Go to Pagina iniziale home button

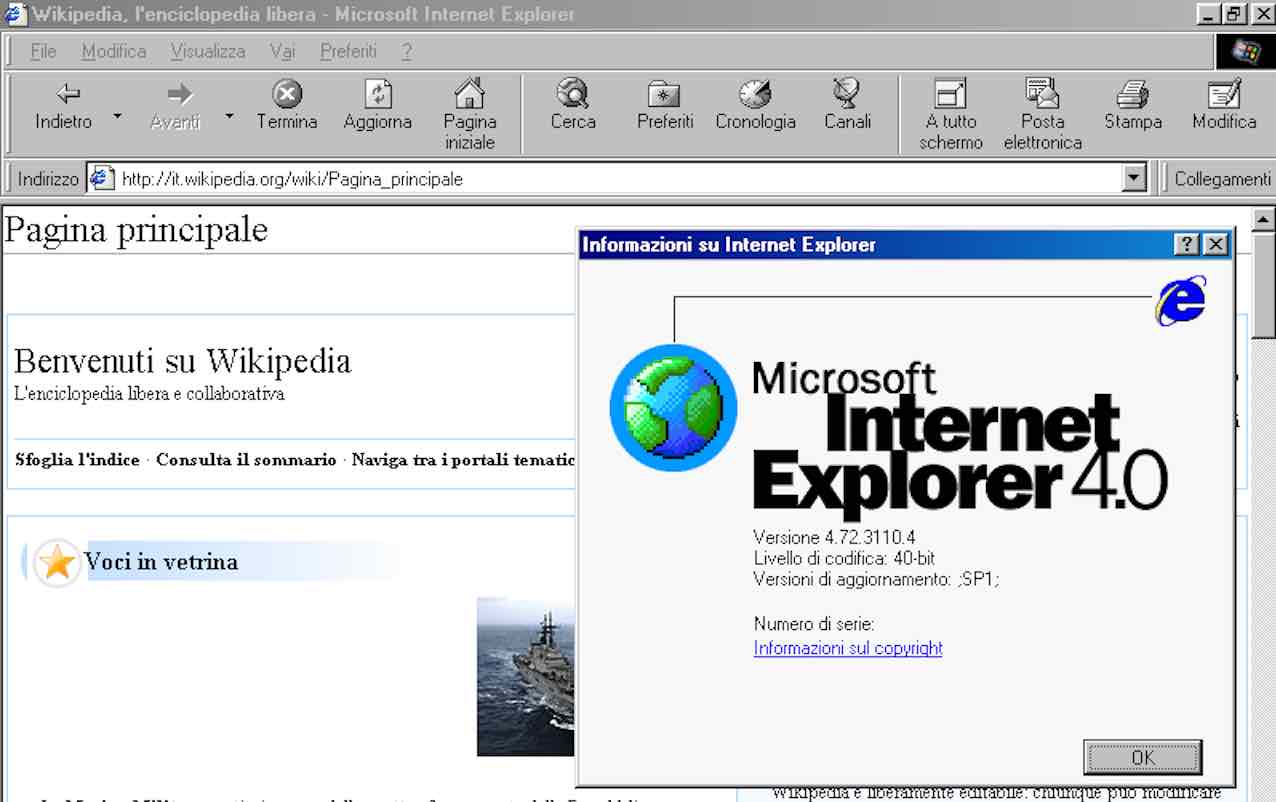470,115
